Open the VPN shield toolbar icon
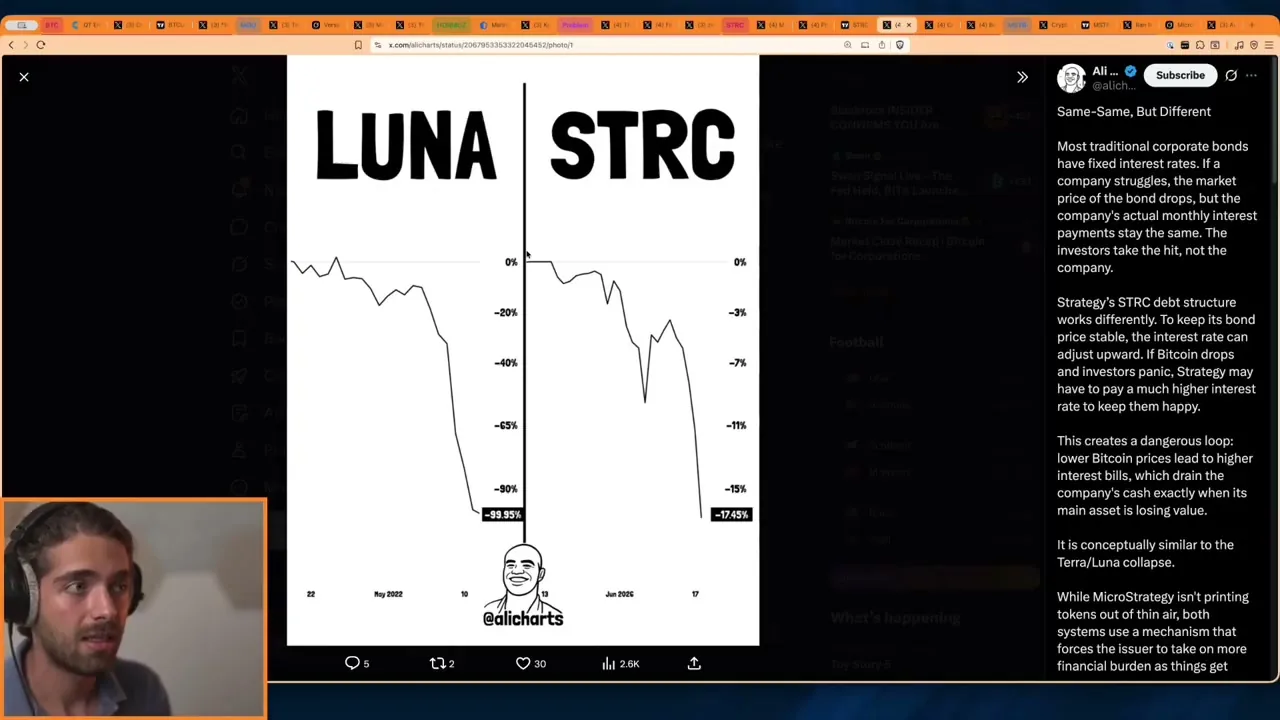This screenshot has height=720, width=1280. tap(1254, 45)
